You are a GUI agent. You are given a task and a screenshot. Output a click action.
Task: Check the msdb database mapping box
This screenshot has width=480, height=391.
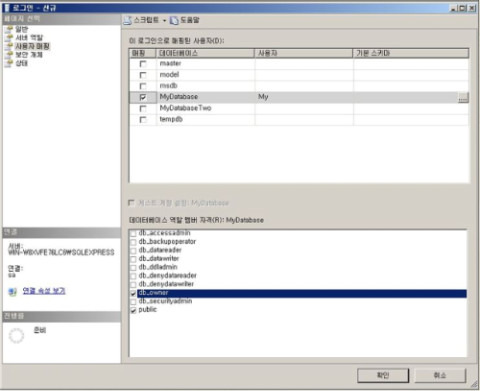pyautogui.click(x=143, y=86)
